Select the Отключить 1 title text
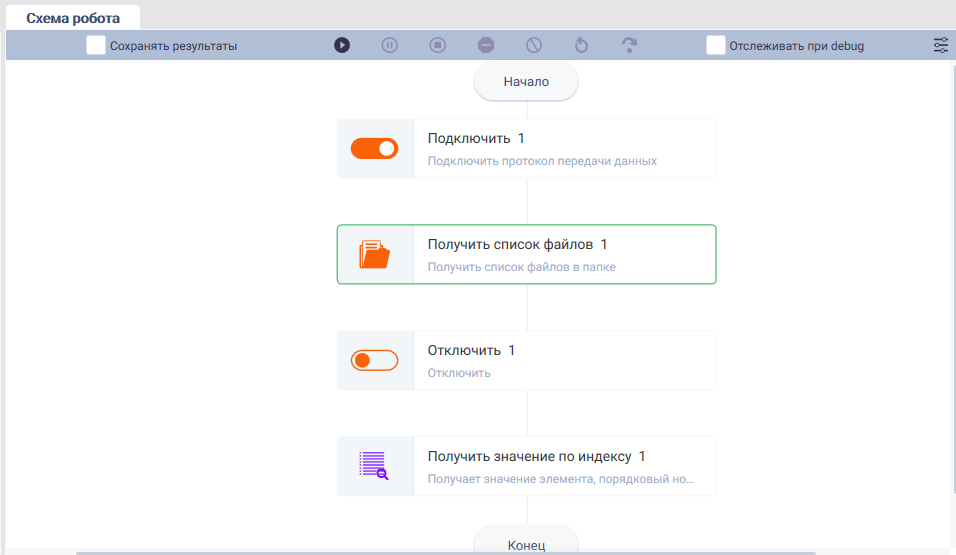The width and height of the screenshot is (956, 555). click(471, 351)
